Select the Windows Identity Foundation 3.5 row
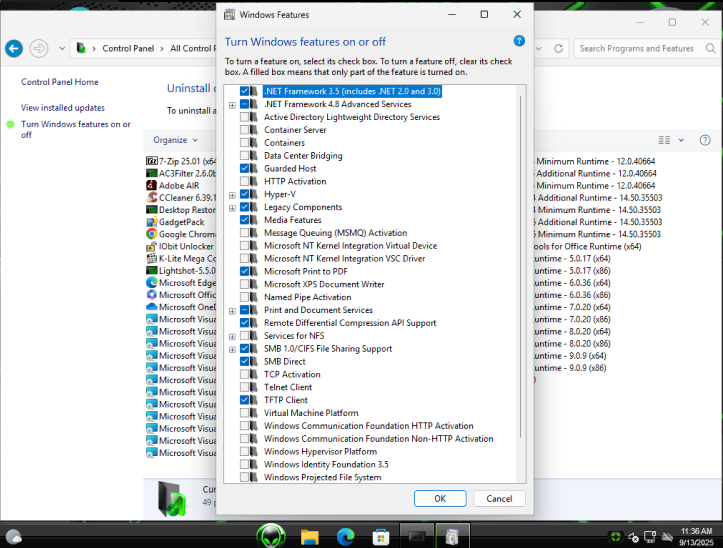Screen dimensions: 723x548 point(326,465)
